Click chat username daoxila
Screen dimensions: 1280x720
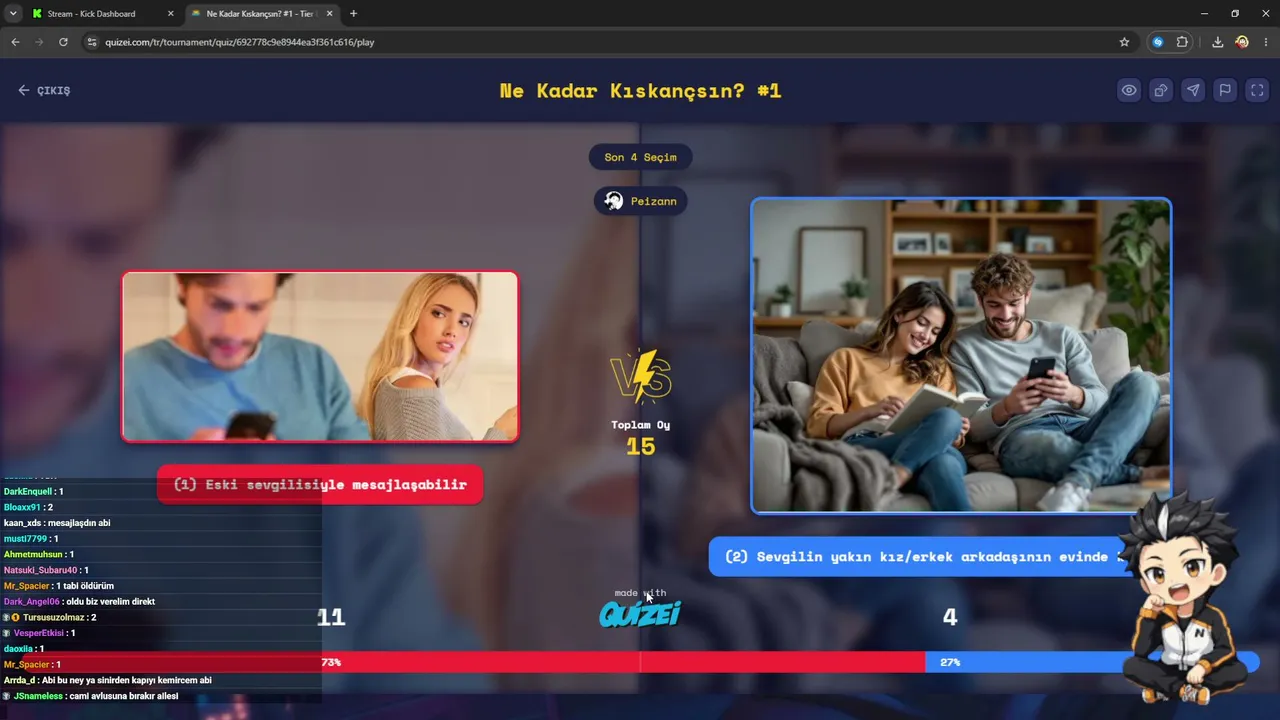click(18, 649)
